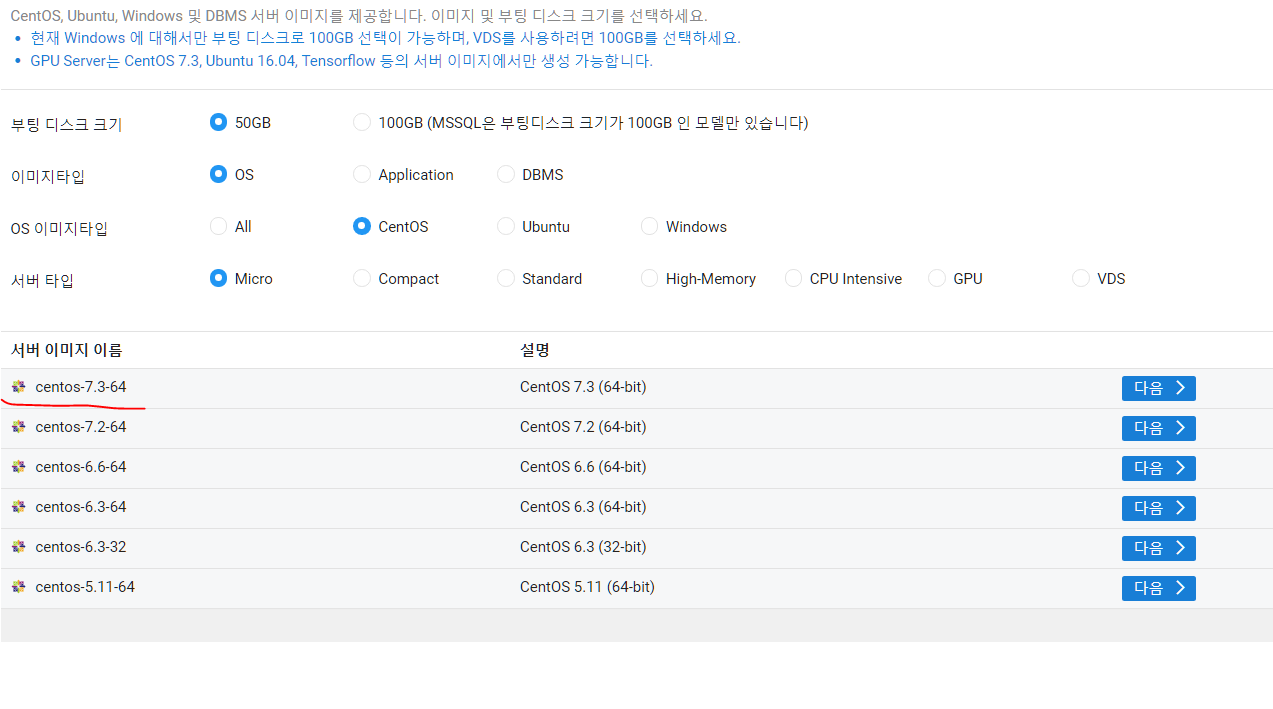The width and height of the screenshot is (1273, 709).
Task: Click the OS 이미지타입 label
Action: 59,229
